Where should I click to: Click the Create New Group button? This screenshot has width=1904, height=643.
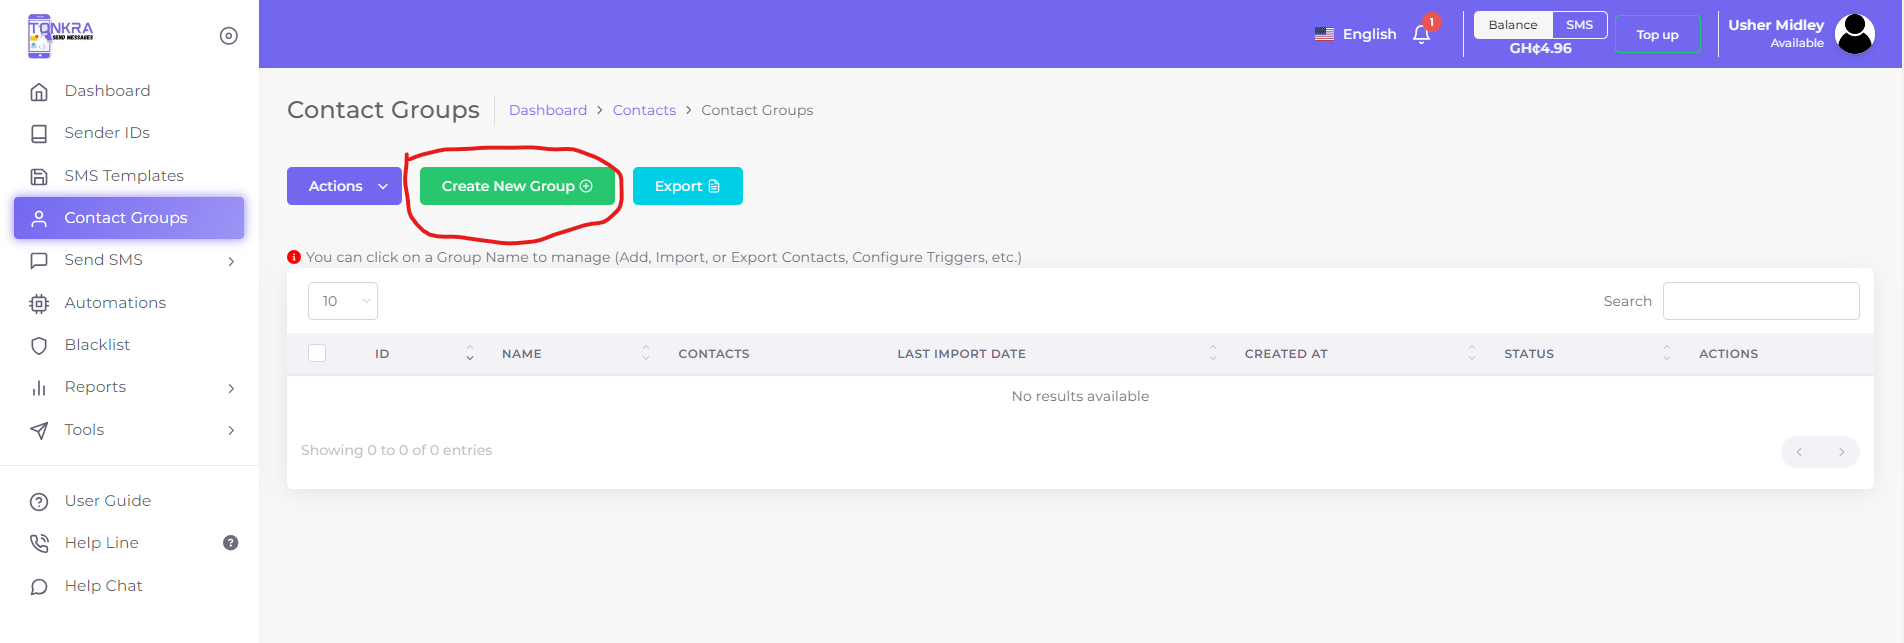coord(516,186)
